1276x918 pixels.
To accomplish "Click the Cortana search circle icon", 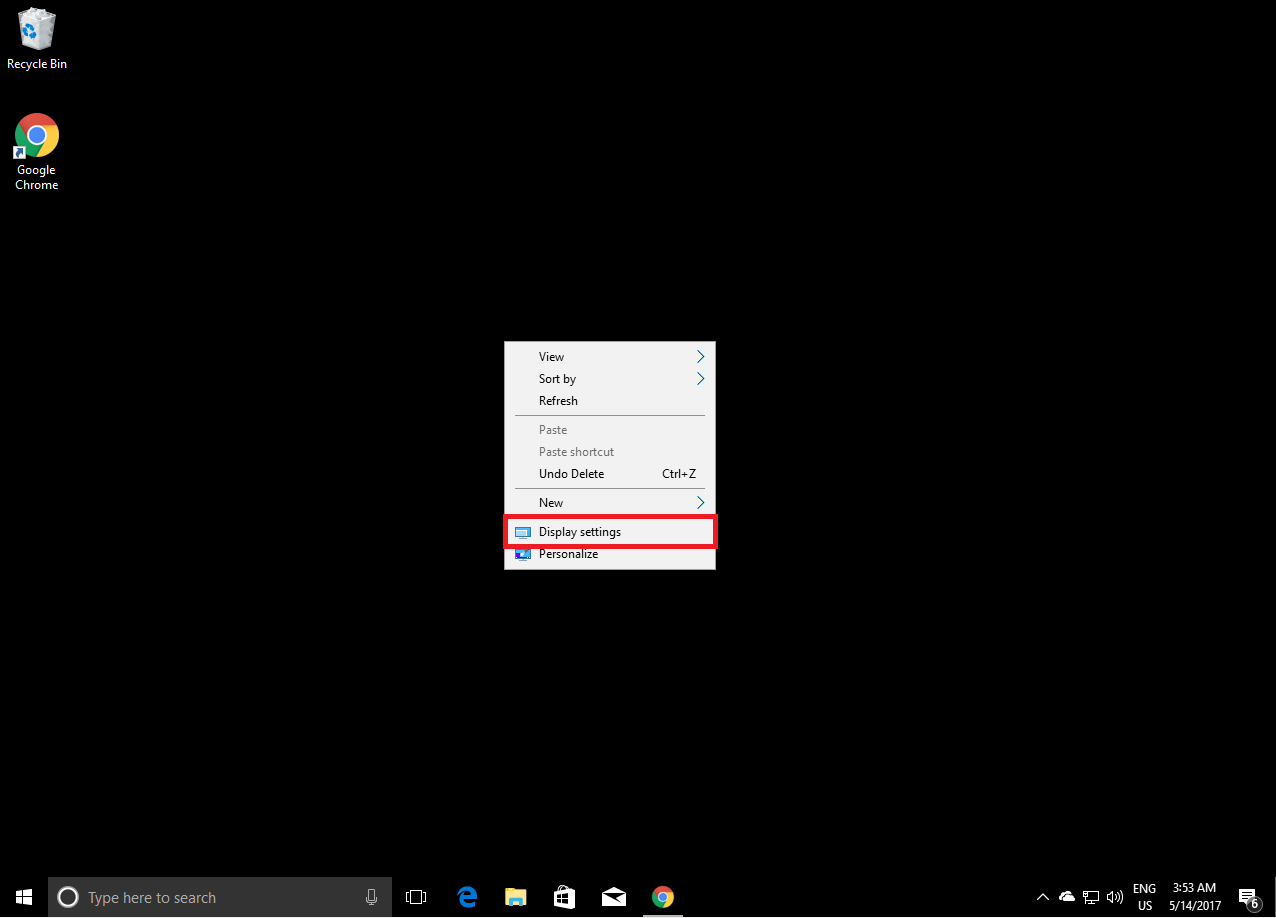I will pyautogui.click(x=68, y=897).
